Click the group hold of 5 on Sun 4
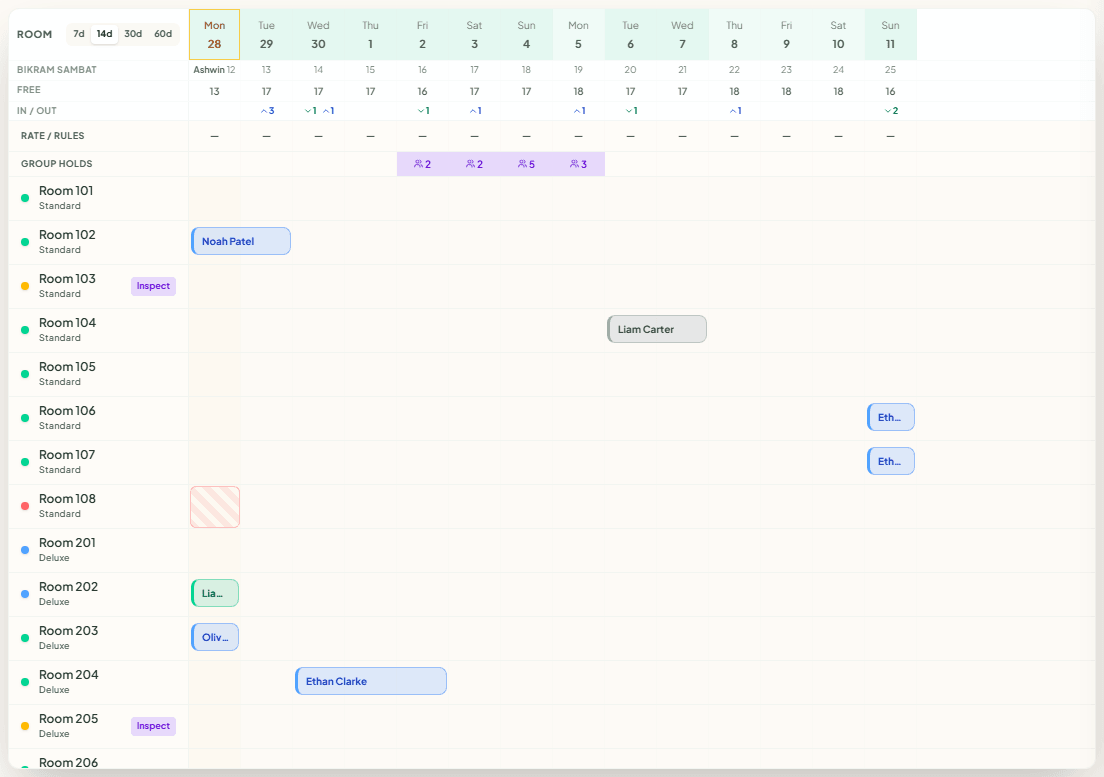 coord(527,164)
